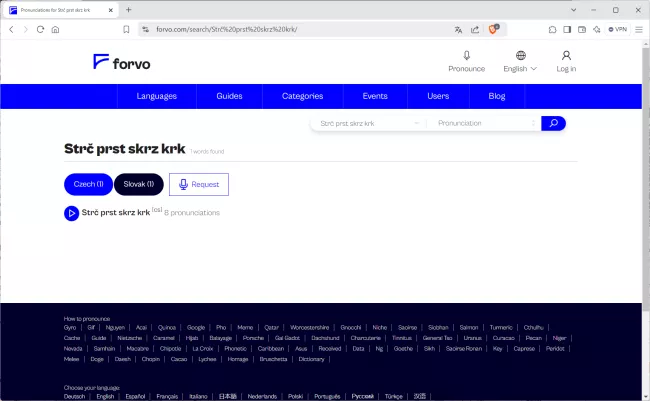Expand the English language dropdown
This screenshot has height=401, width=650.
pos(520,69)
